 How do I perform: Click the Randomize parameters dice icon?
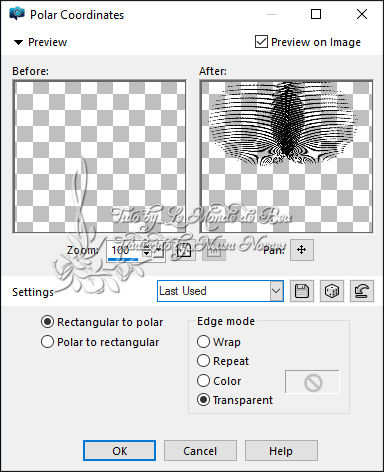click(332, 291)
